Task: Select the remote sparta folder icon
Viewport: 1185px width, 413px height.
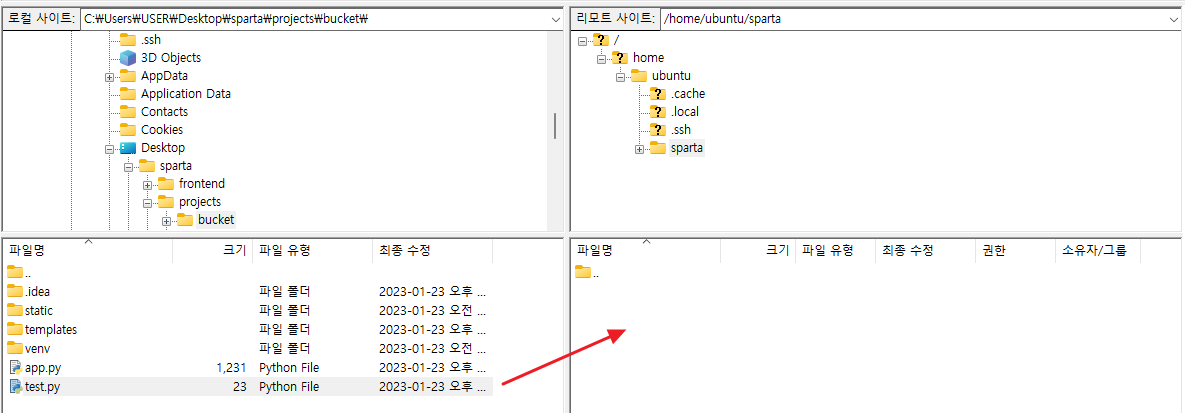Action: 657,148
